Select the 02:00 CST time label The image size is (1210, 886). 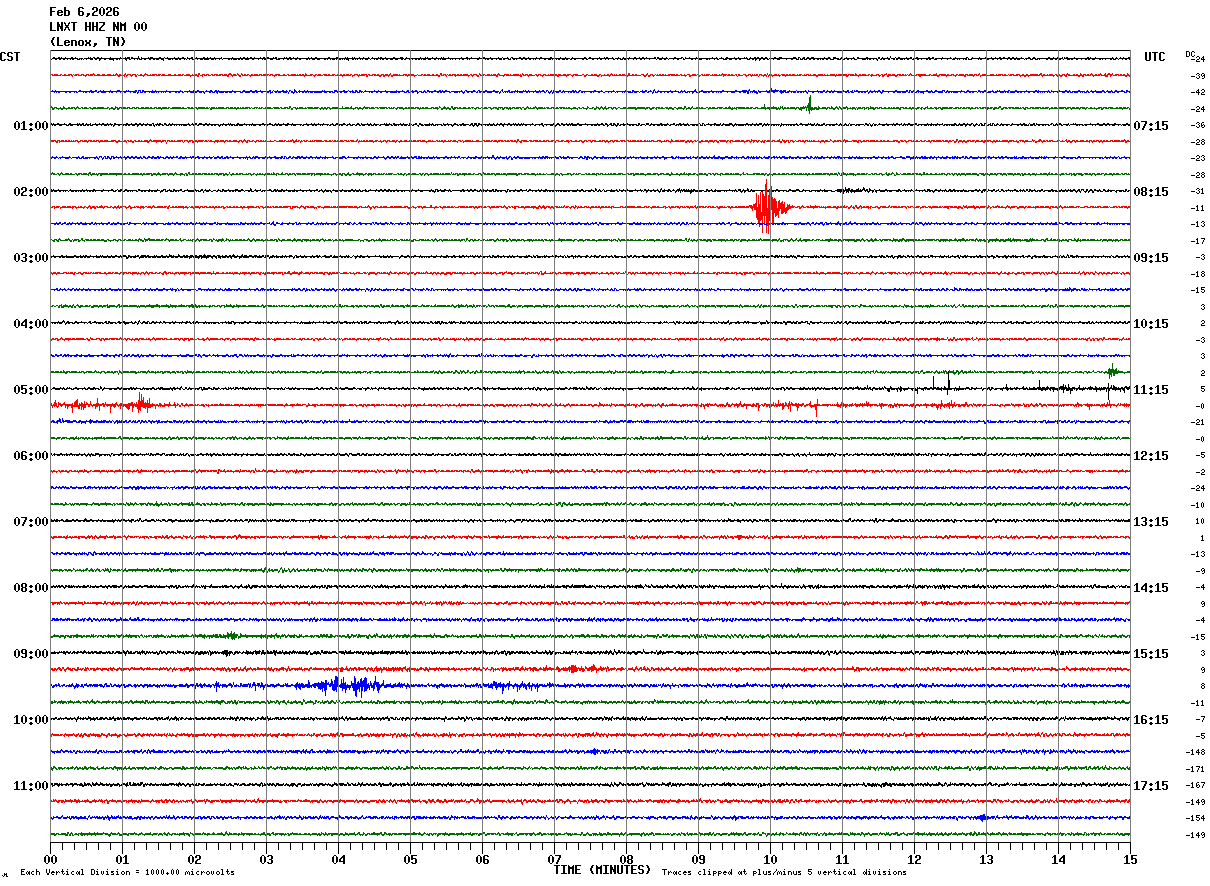point(31,192)
